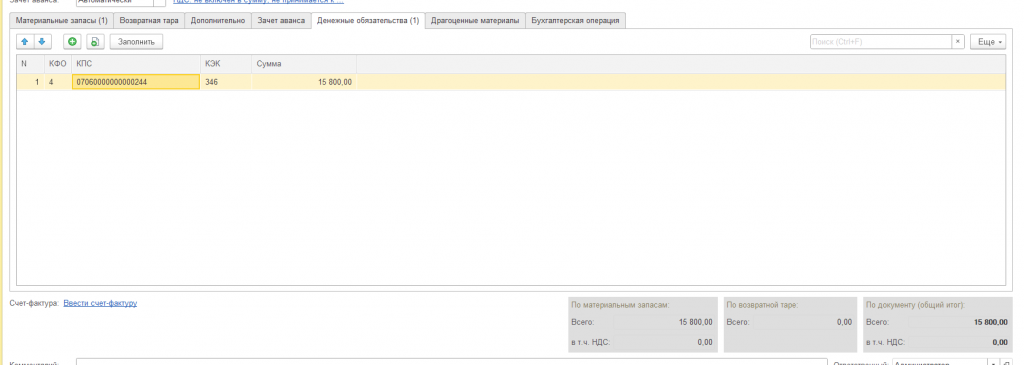
Task: Select the КЭК cell 346
Action: click(226, 82)
